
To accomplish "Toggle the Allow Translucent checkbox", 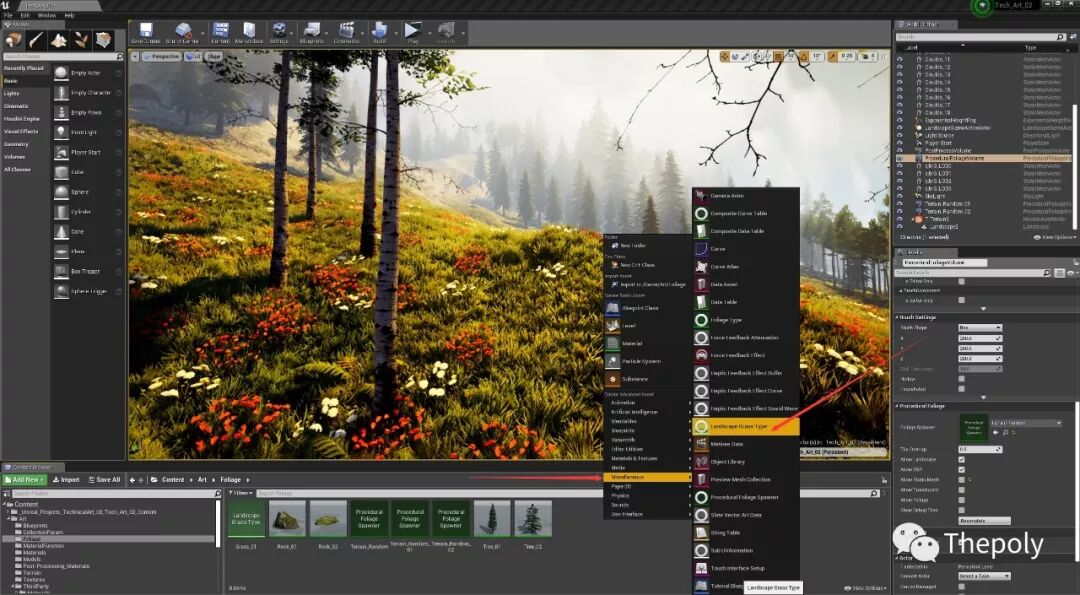I will click(962, 490).
